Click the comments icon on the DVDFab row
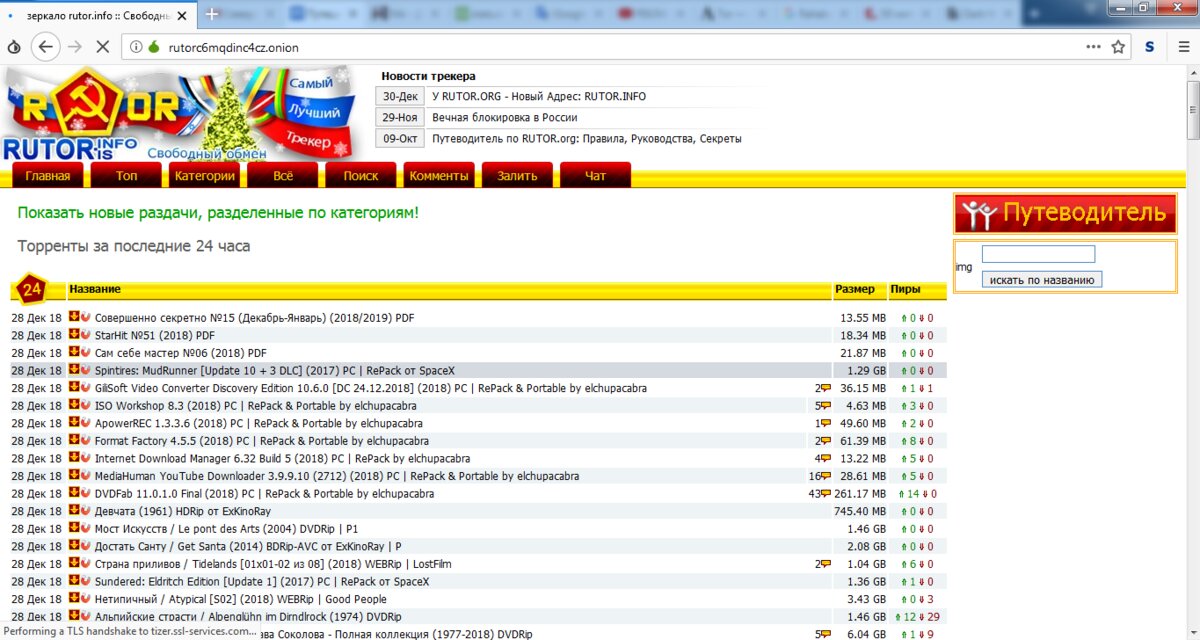Screen dimensions: 1200x640 tap(825, 494)
